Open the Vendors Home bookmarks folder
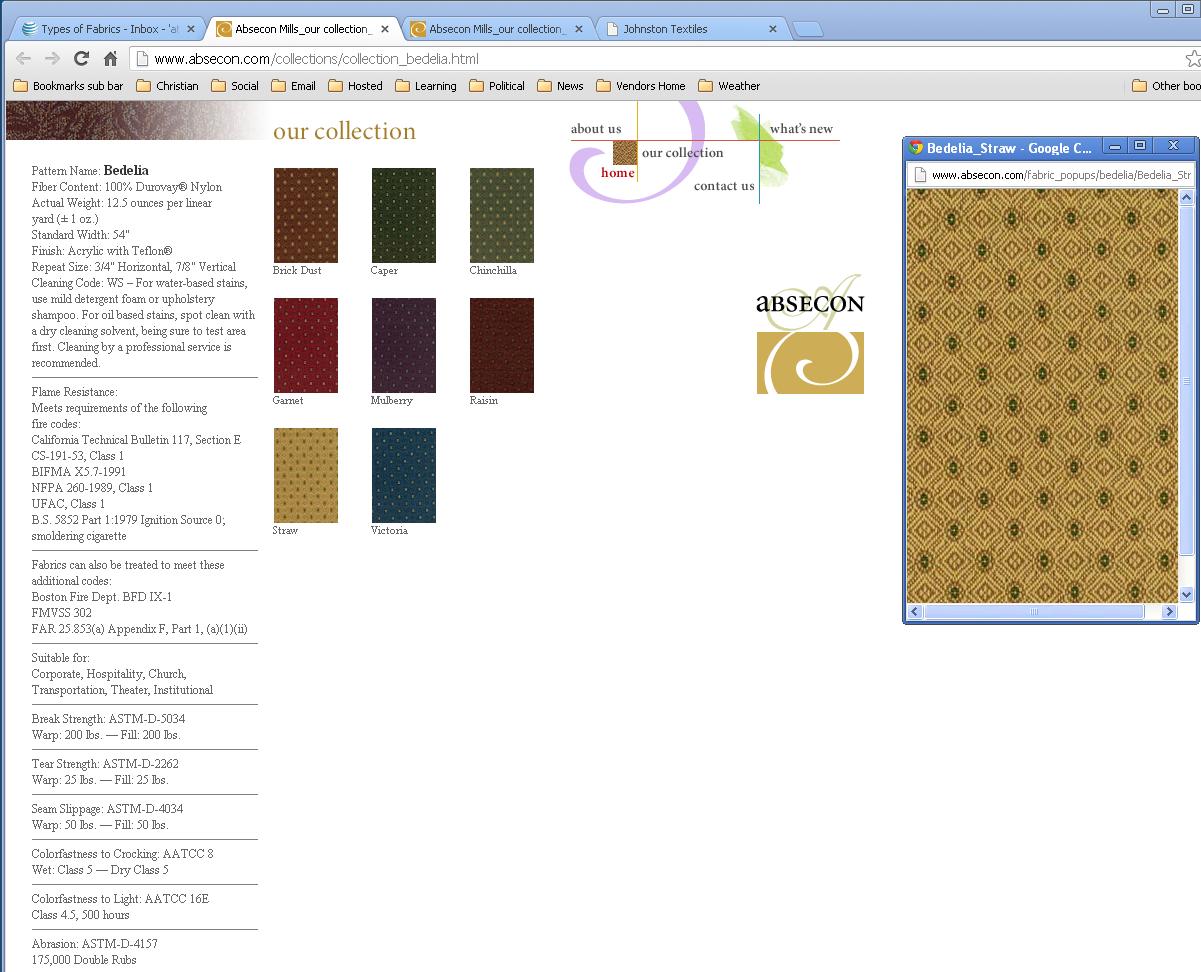This screenshot has height=972, width=1201. click(640, 86)
